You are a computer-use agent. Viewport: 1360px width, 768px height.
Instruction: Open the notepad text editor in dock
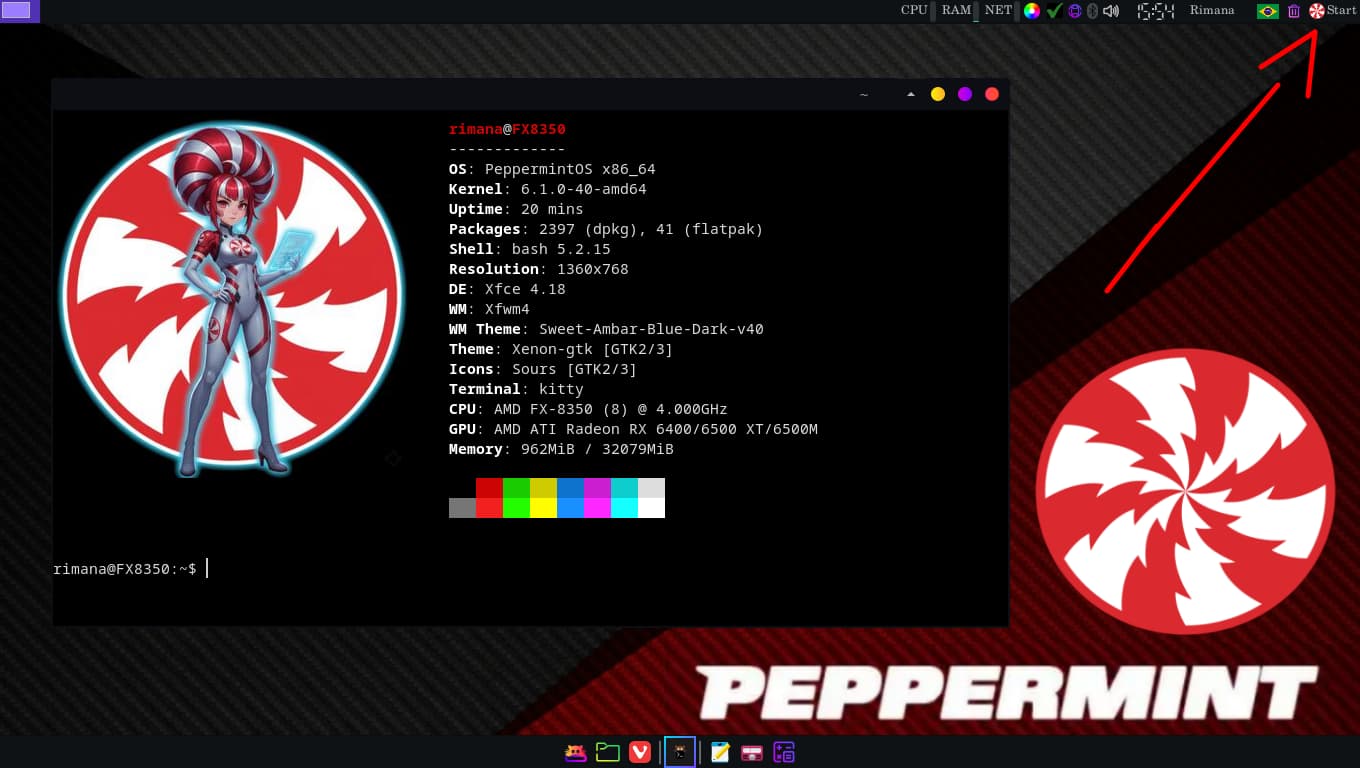pos(720,752)
